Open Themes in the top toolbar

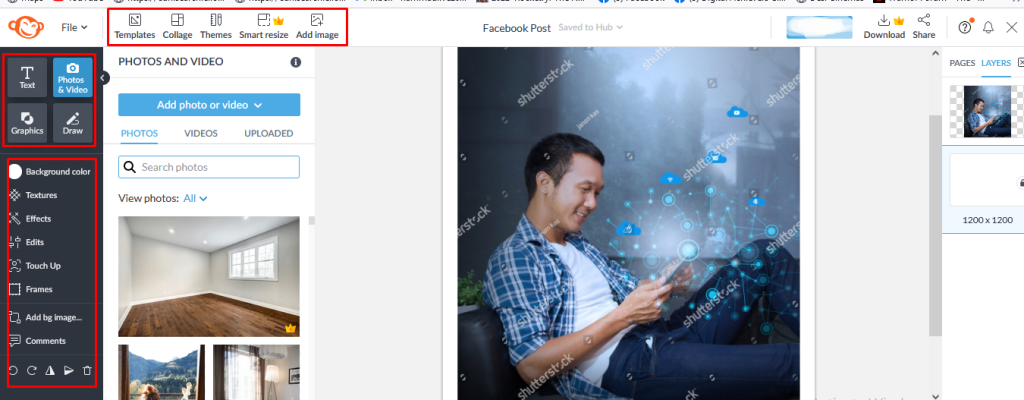[x=216, y=27]
